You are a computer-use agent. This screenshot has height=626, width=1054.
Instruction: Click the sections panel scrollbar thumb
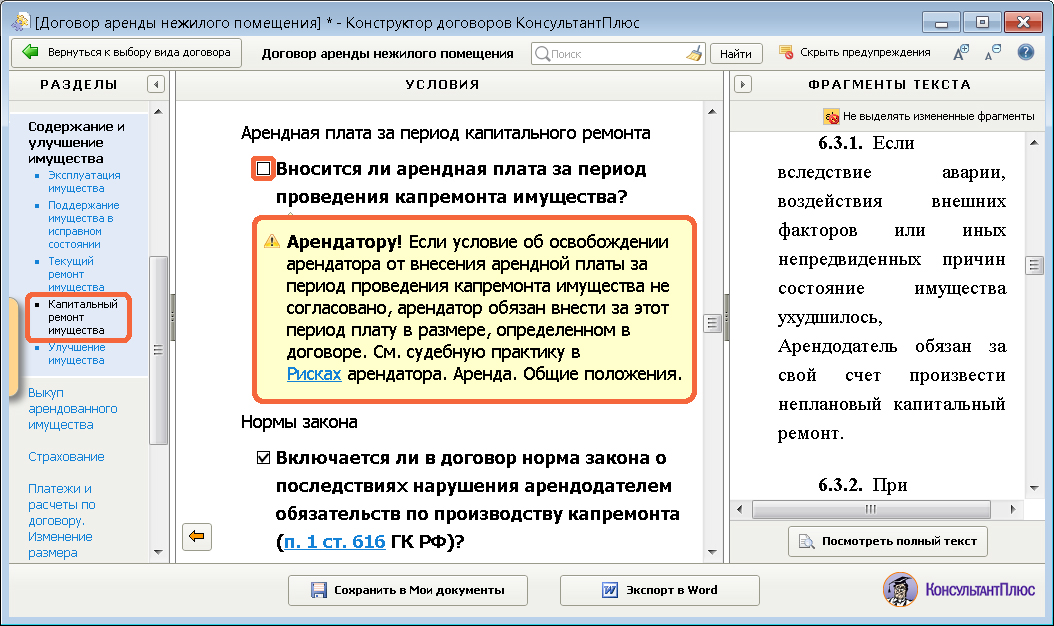(x=159, y=350)
